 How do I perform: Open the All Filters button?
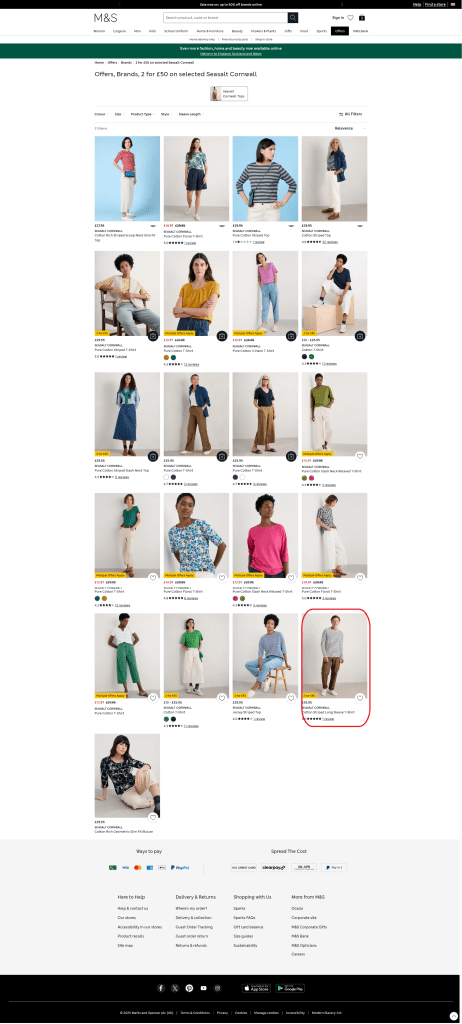[350, 114]
